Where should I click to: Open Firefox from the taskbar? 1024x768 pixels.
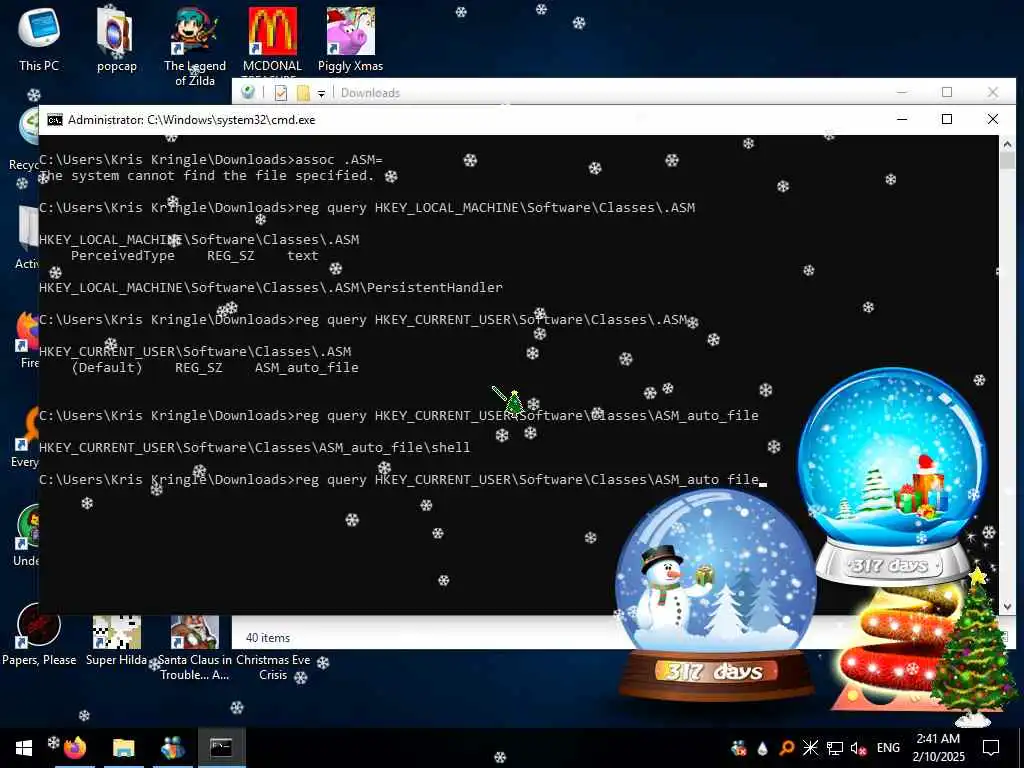click(x=75, y=748)
